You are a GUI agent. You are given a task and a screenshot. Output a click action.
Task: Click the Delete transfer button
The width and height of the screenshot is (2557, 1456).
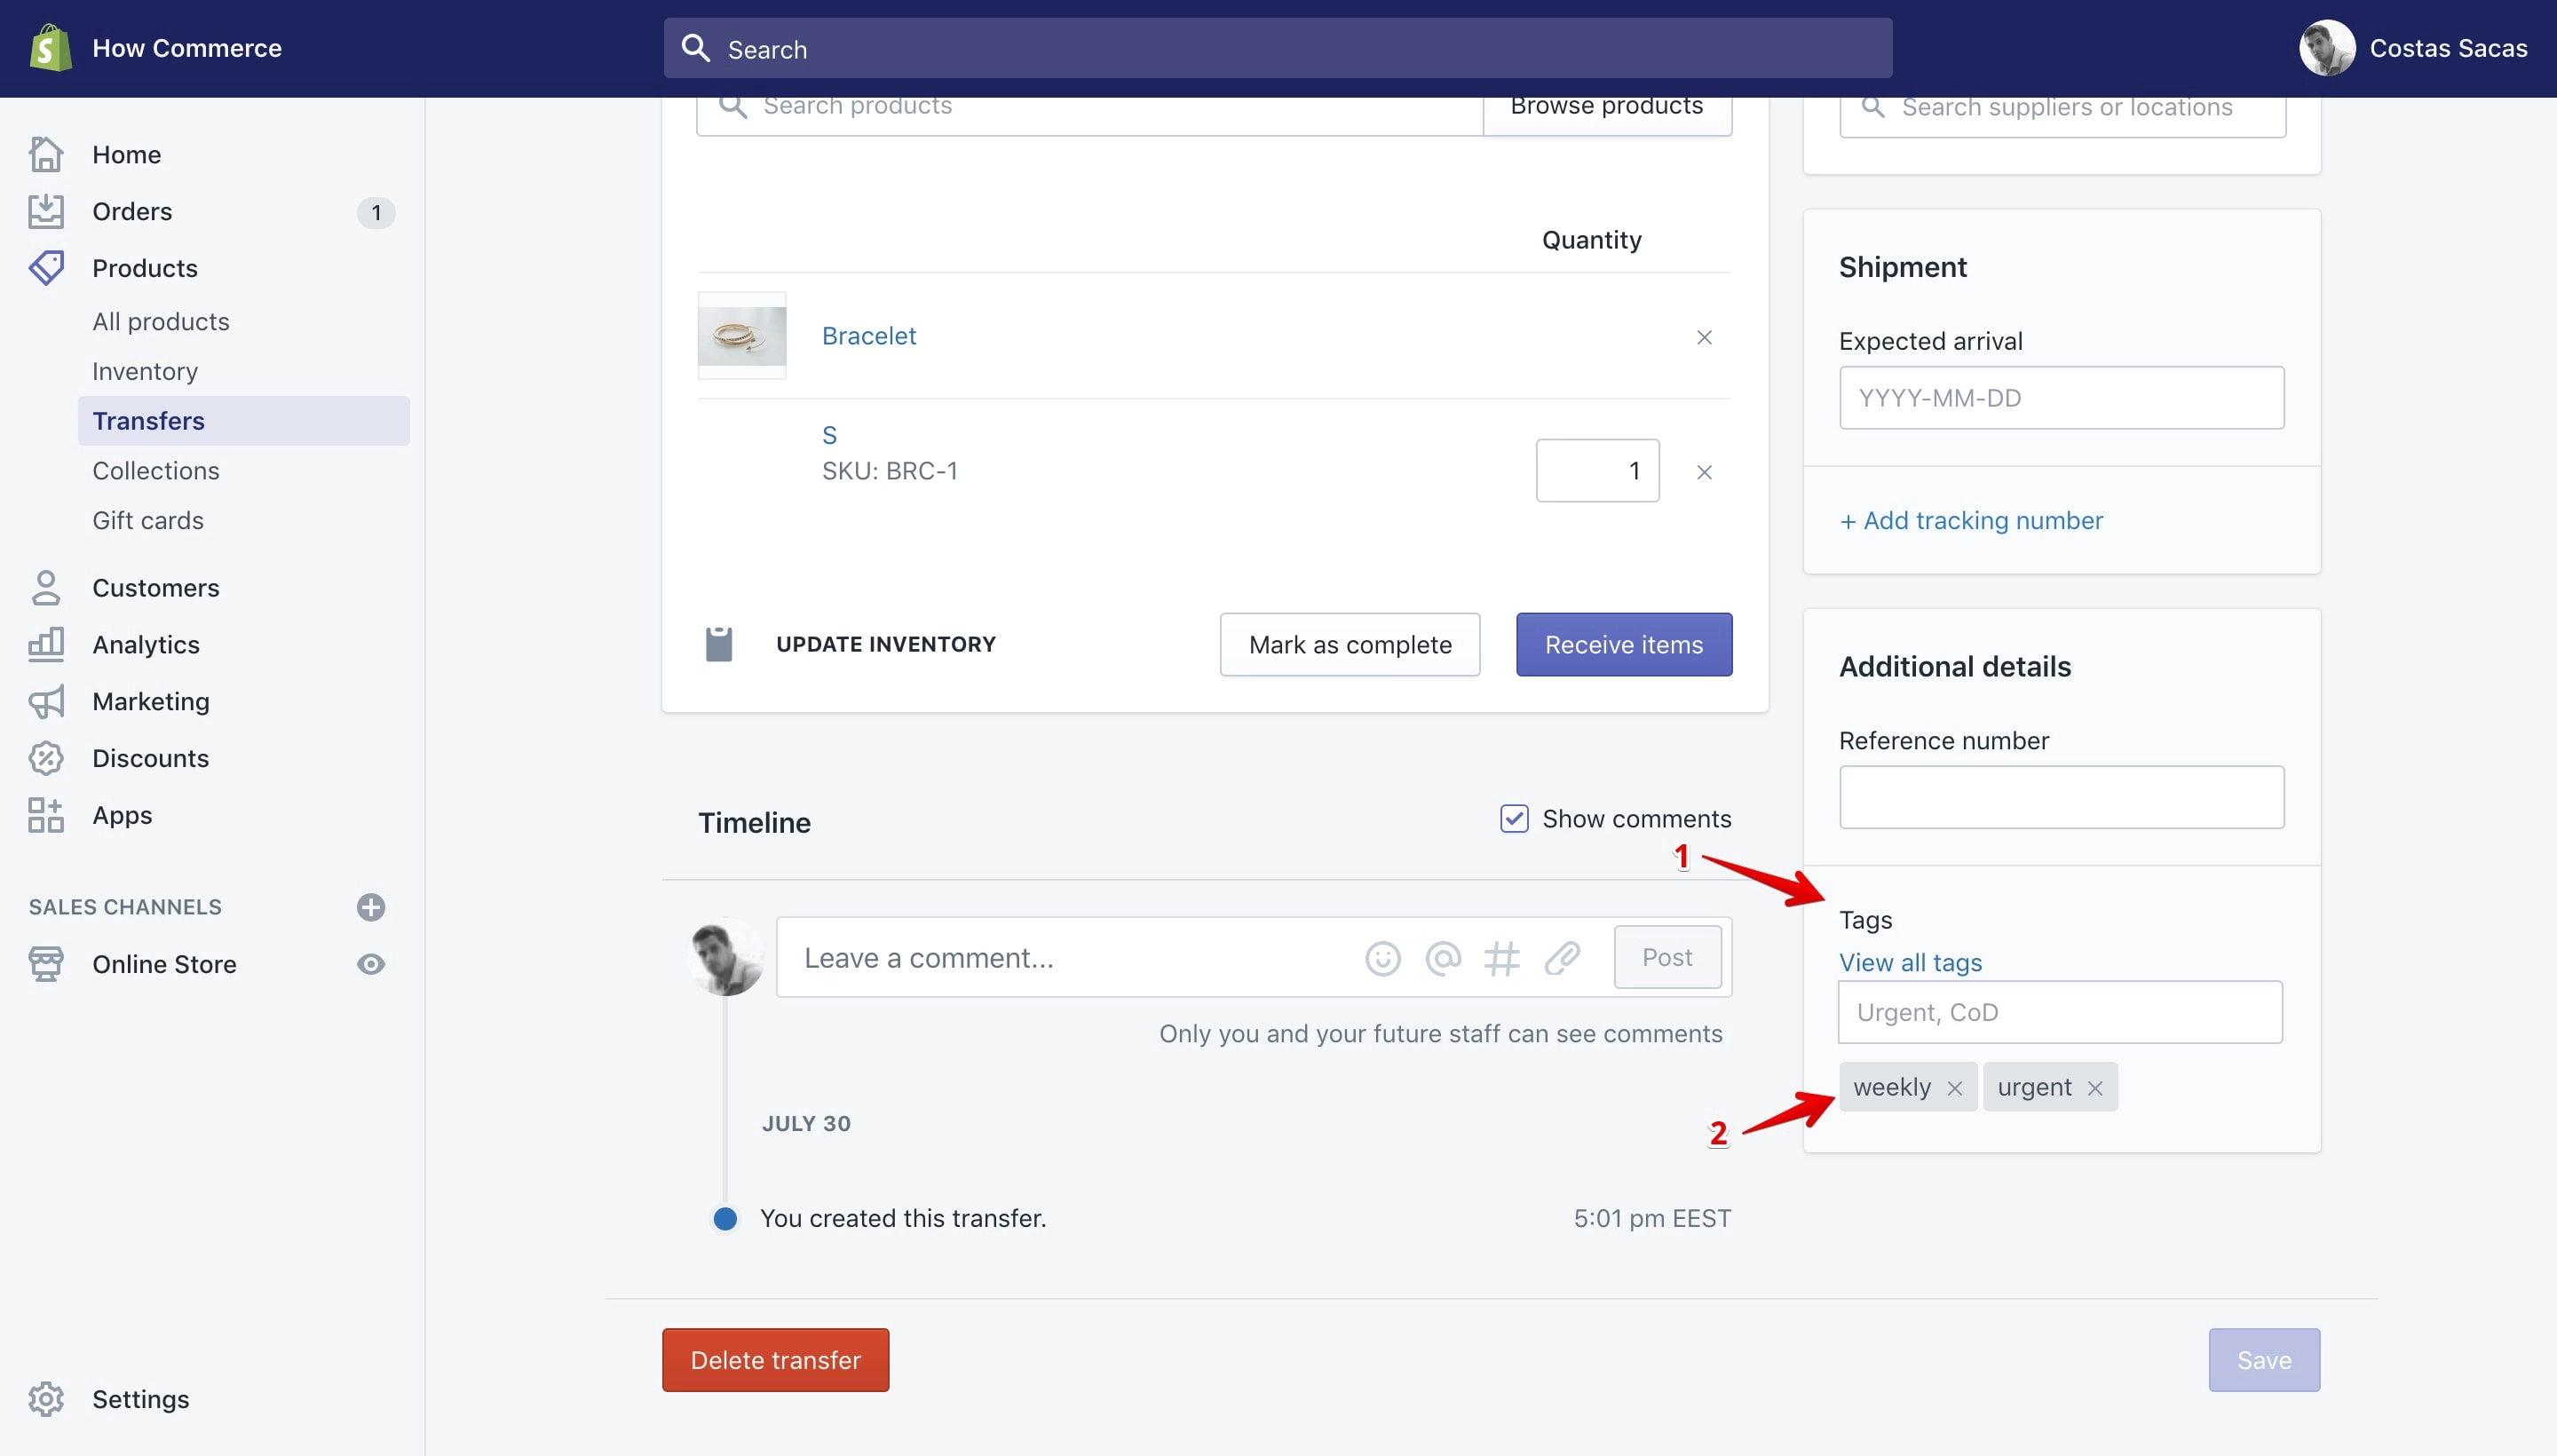pyautogui.click(x=775, y=1360)
